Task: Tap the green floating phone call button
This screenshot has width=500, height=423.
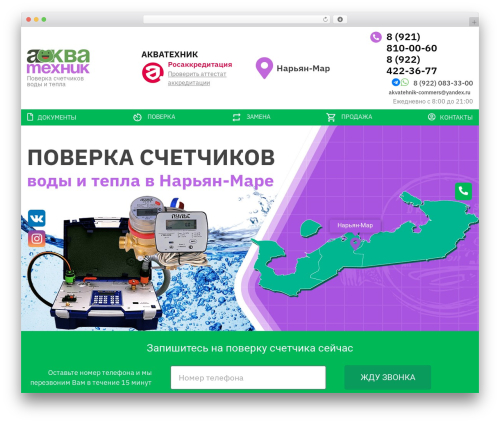Action: pos(463,191)
